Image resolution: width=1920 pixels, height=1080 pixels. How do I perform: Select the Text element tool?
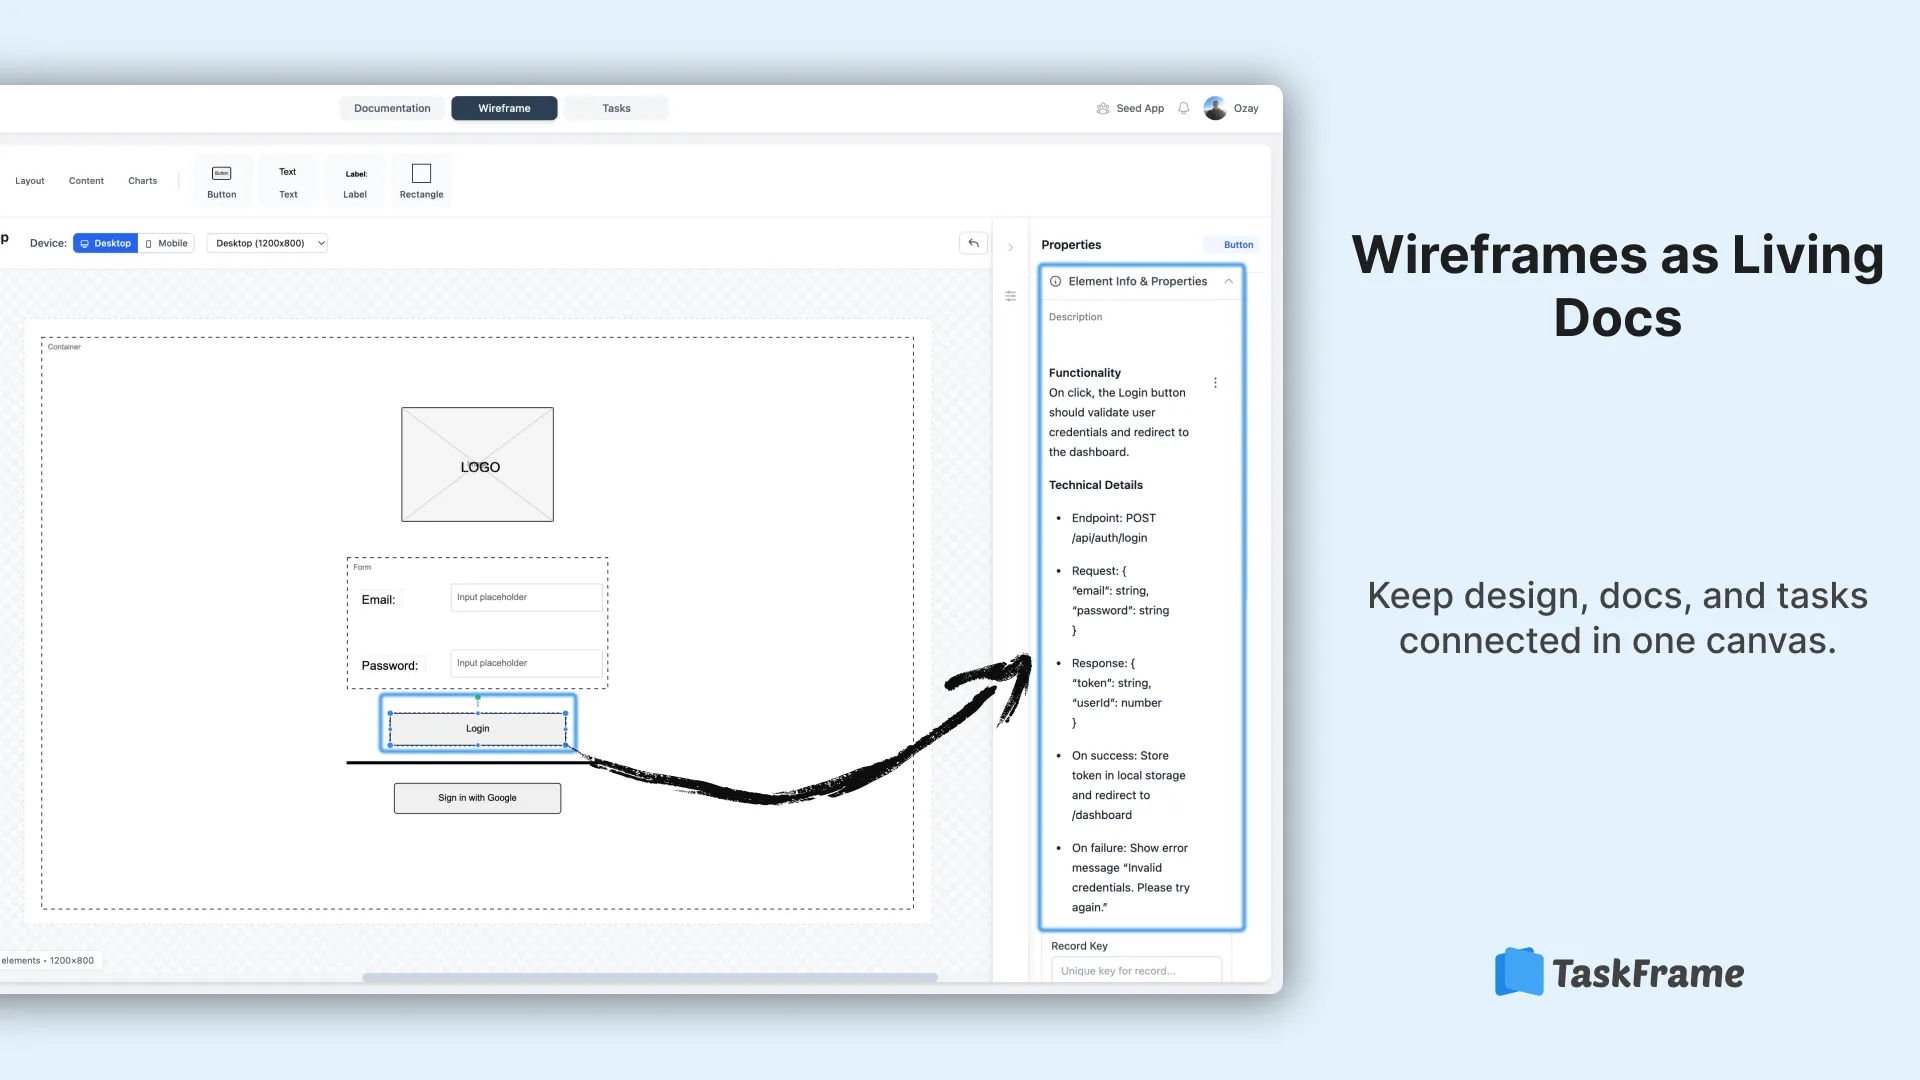(x=288, y=180)
